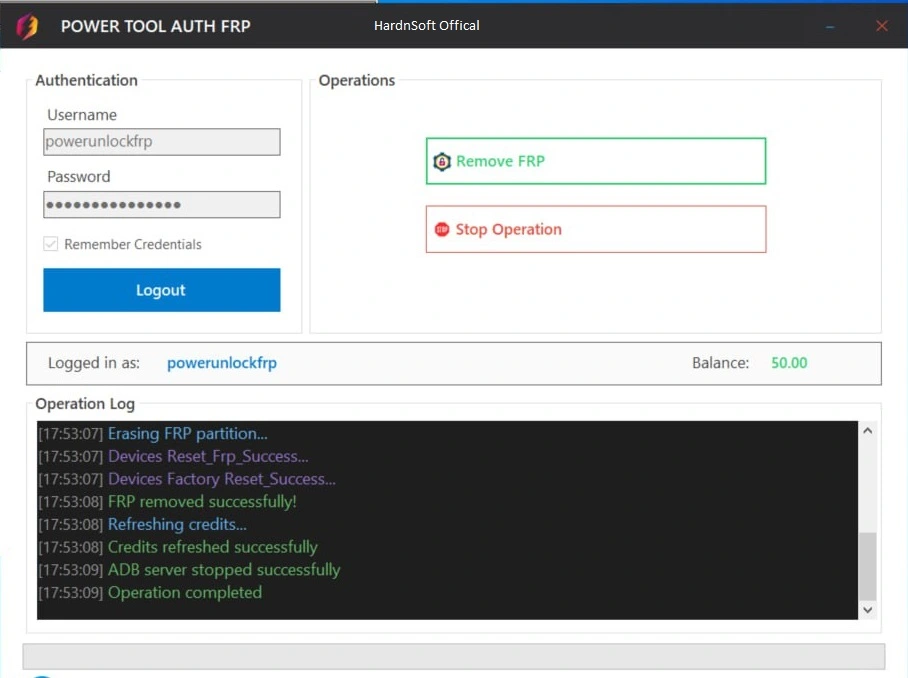Click the Power Tool app logo icon
Viewport: 908px width, 678px height.
pyautogui.click(x=27, y=26)
